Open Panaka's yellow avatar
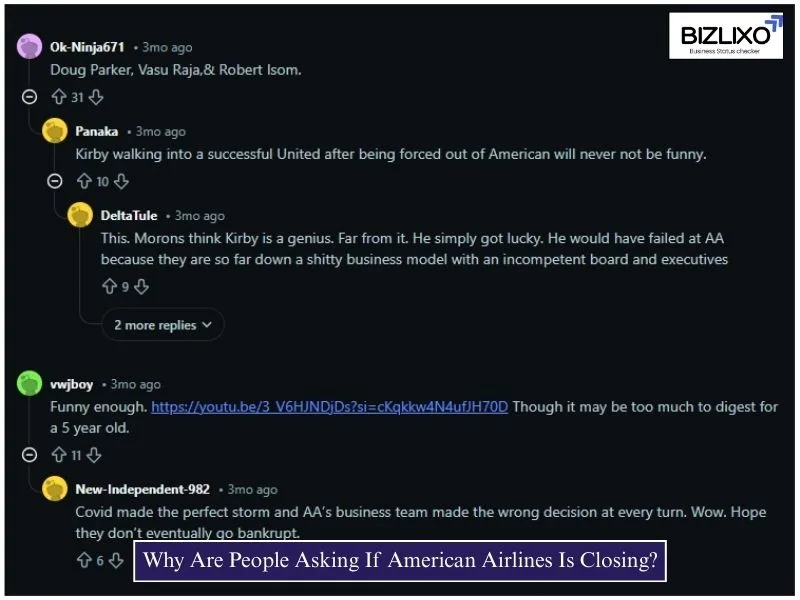Screen dimensions: 800x600 tap(54, 131)
